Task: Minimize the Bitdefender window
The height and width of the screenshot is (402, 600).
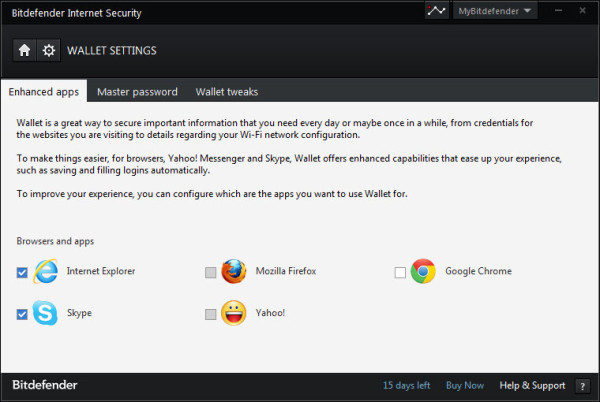Action: click(x=558, y=10)
